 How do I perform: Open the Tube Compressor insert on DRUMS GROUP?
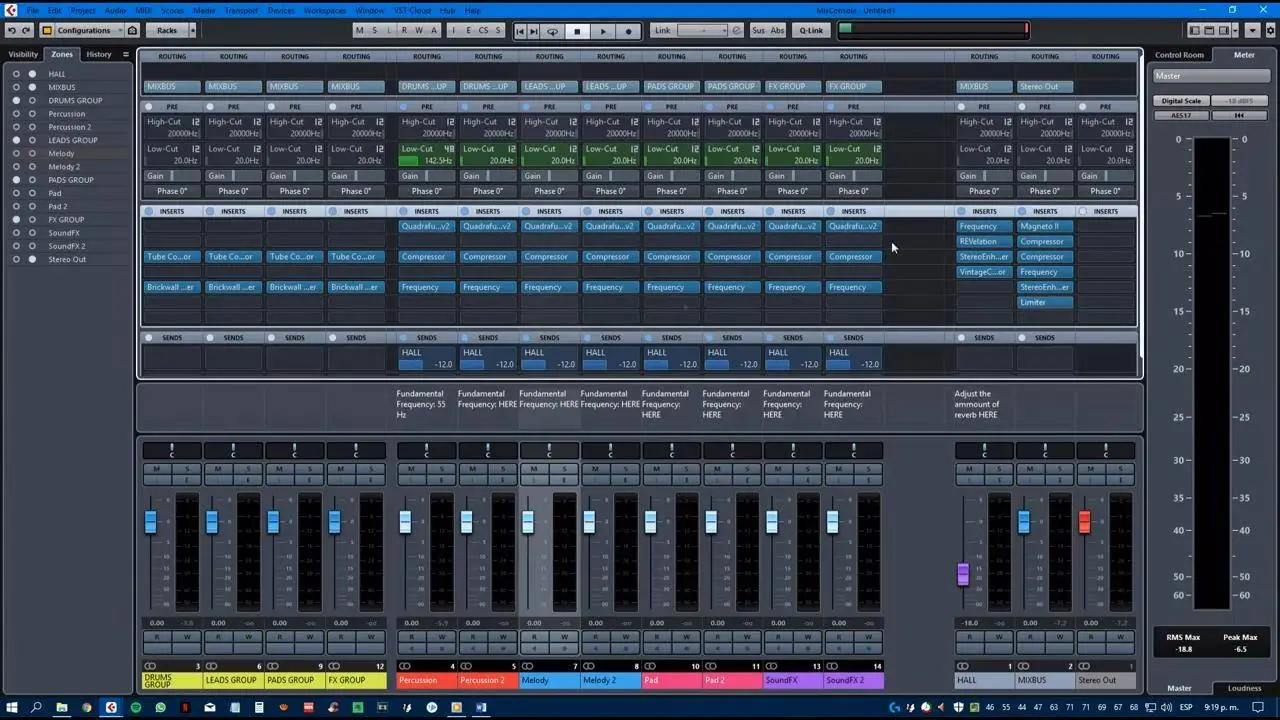tap(172, 257)
